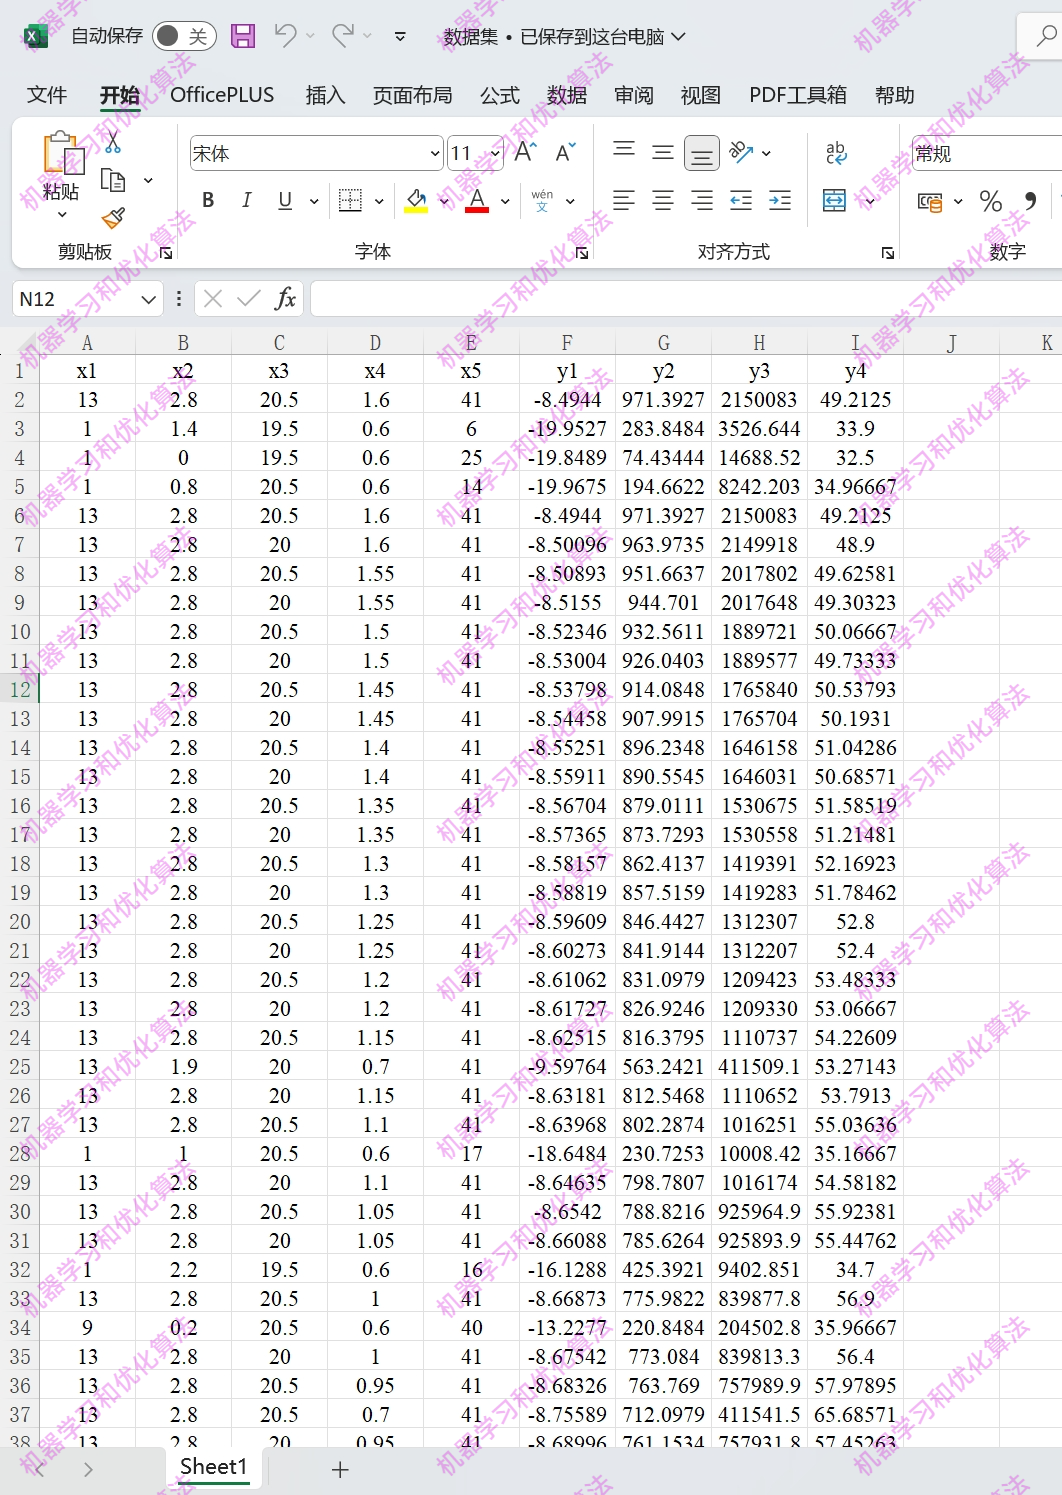Viewport: 1062px width, 1495px height.
Task: Click the select all corner triangle
Action: pyautogui.click(x=25, y=344)
